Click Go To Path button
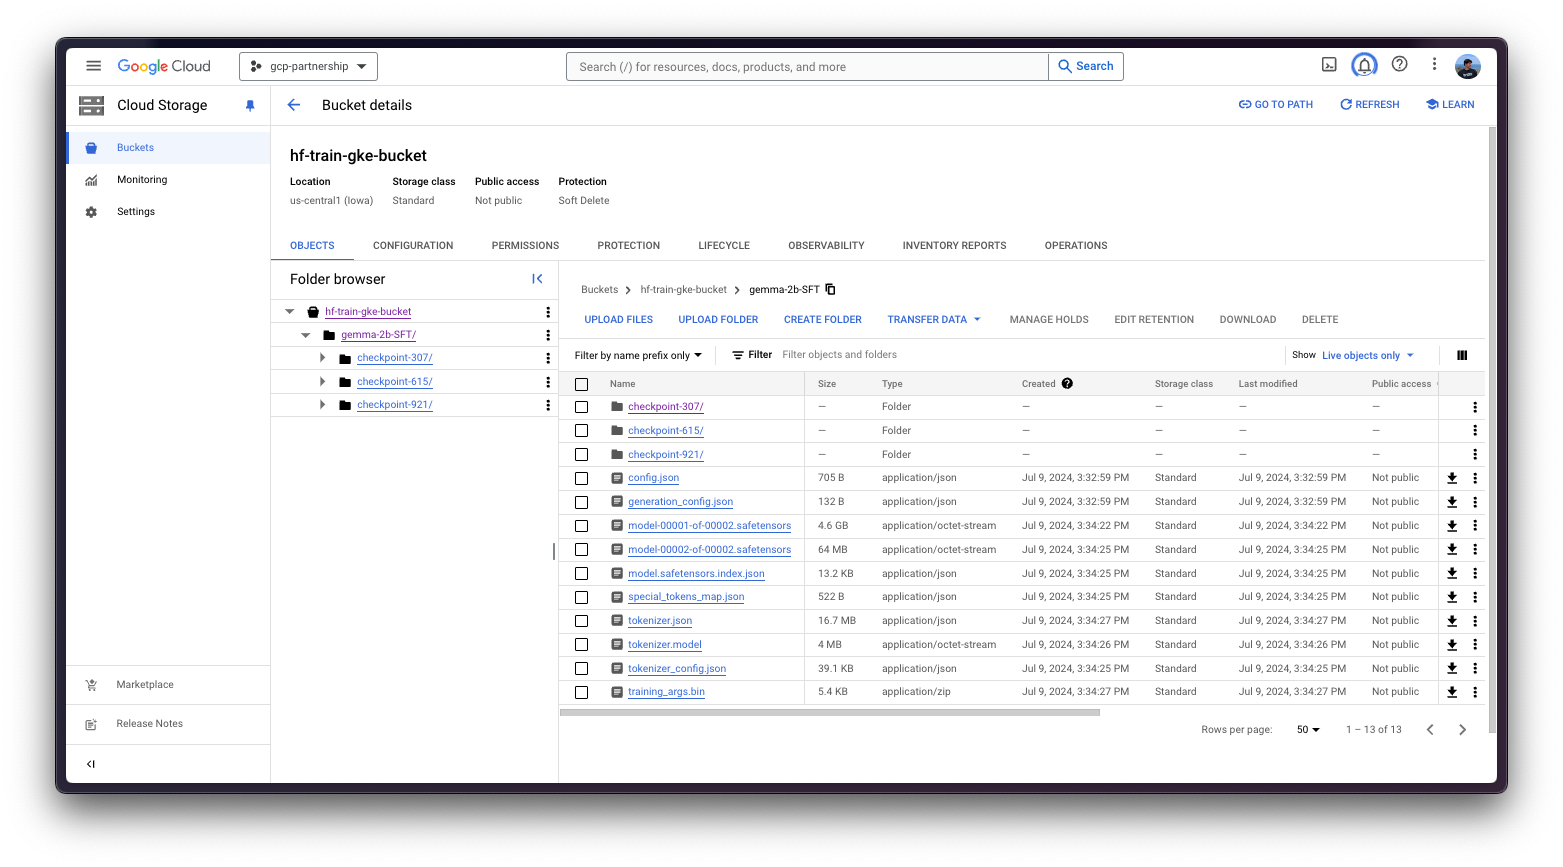1563x867 pixels. pos(1276,105)
